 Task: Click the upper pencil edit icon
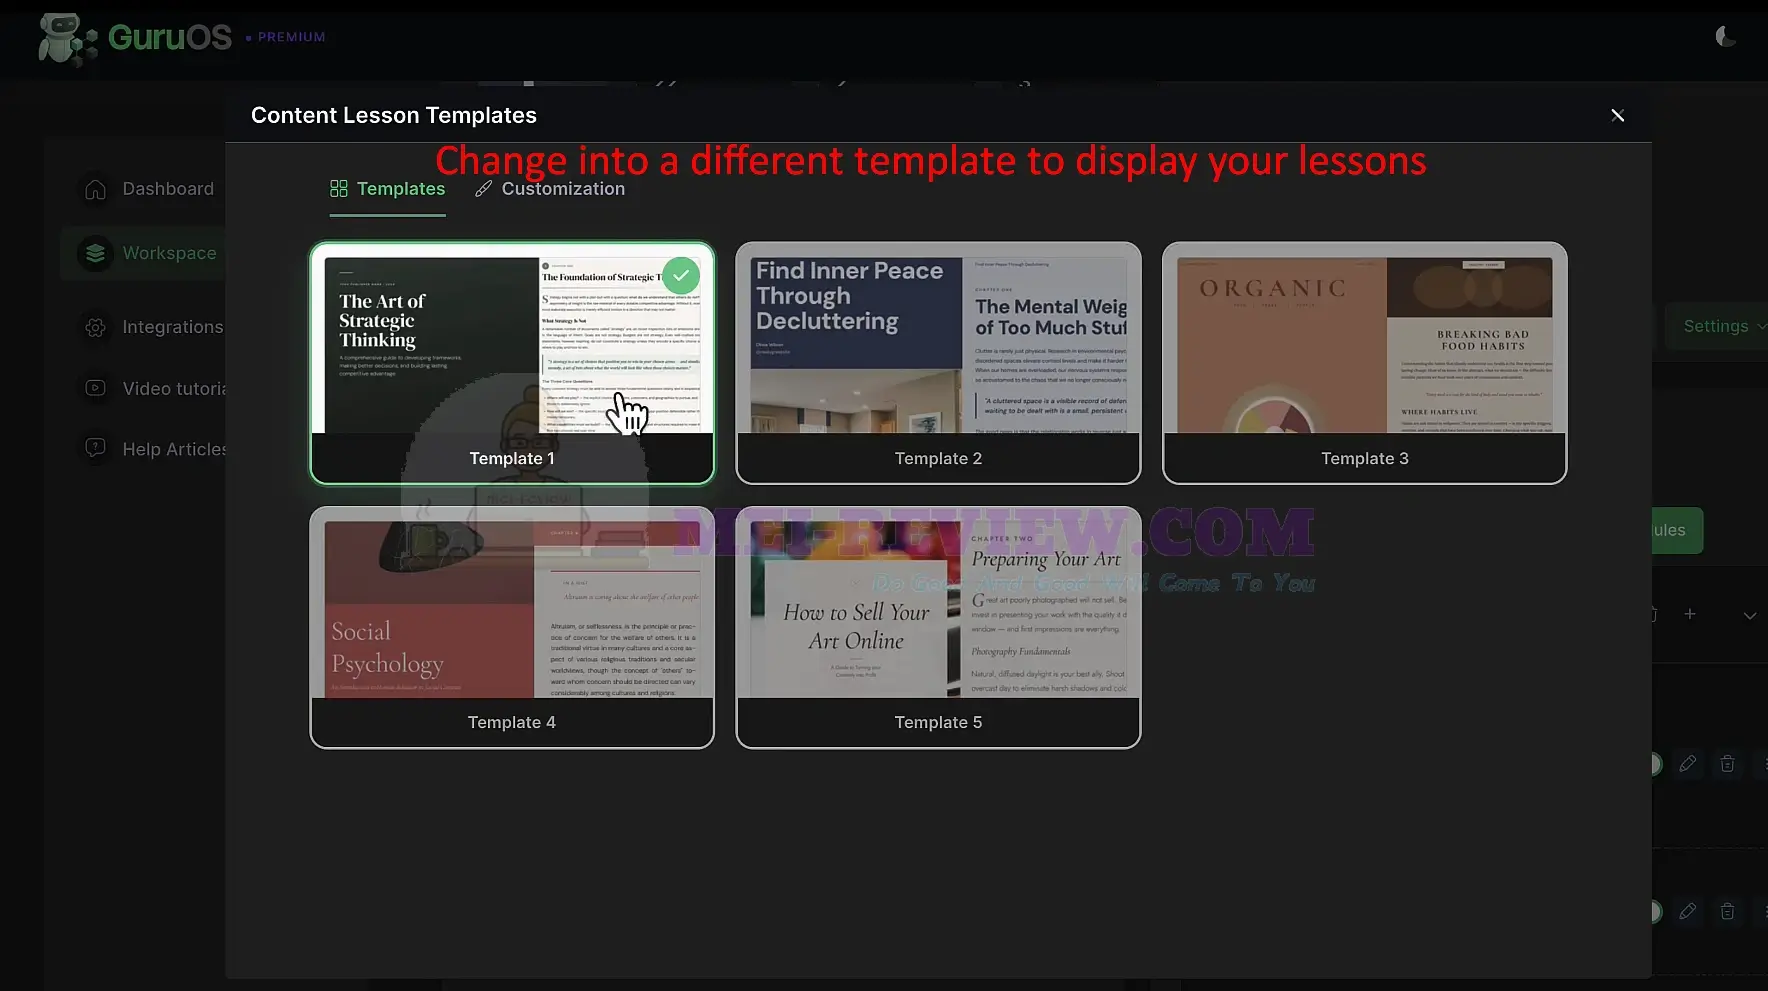[1688, 764]
